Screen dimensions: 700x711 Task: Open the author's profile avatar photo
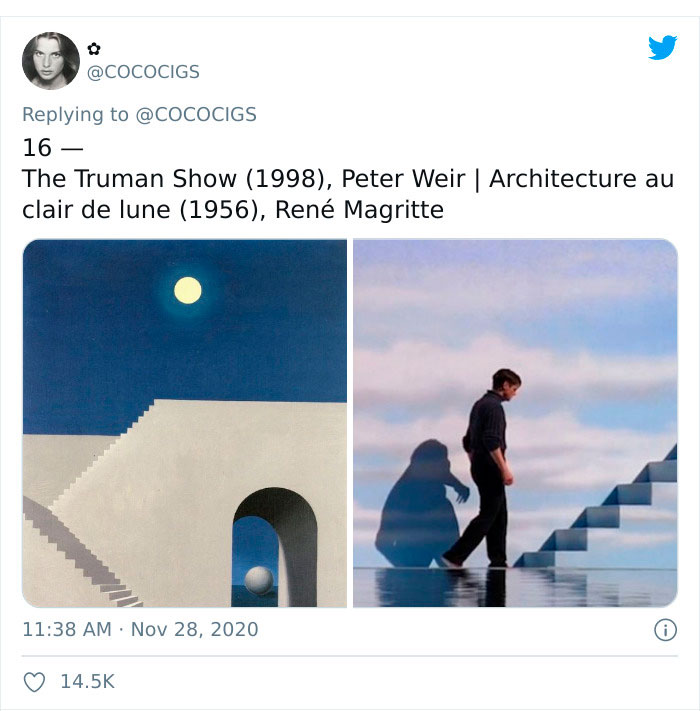coord(50,61)
